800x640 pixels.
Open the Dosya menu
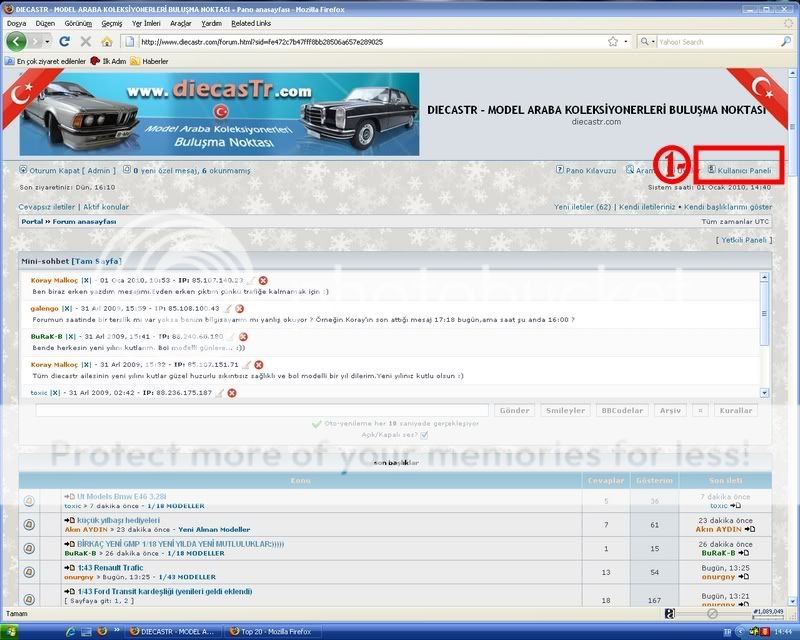coord(16,23)
